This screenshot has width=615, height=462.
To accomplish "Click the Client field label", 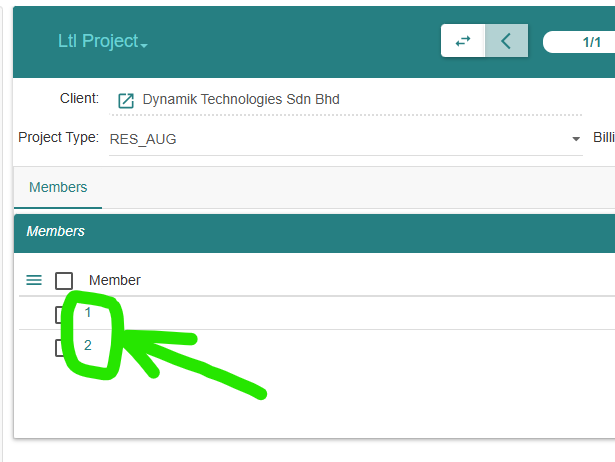I will 79,98.
